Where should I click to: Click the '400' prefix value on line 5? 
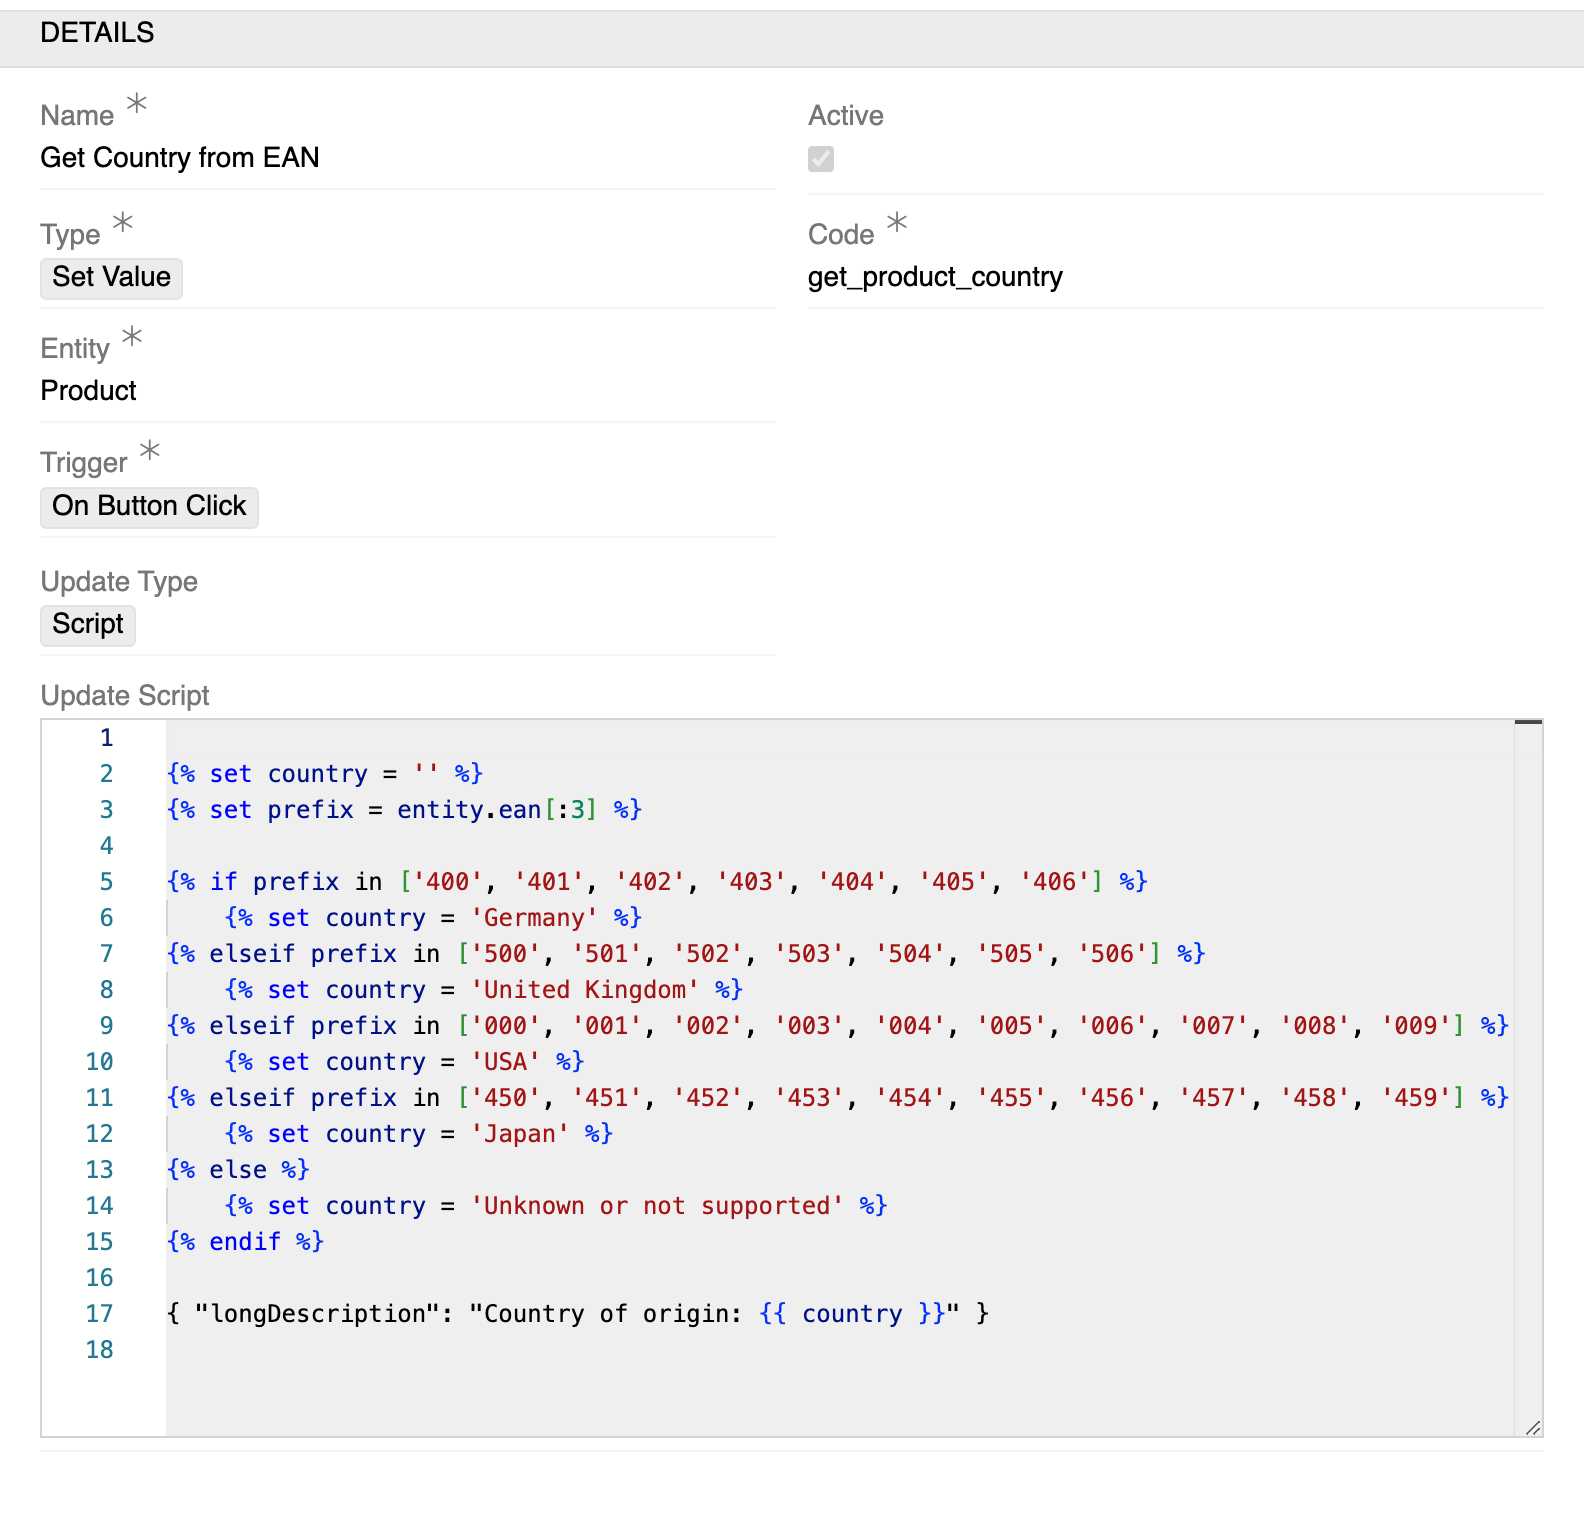point(448,882)
